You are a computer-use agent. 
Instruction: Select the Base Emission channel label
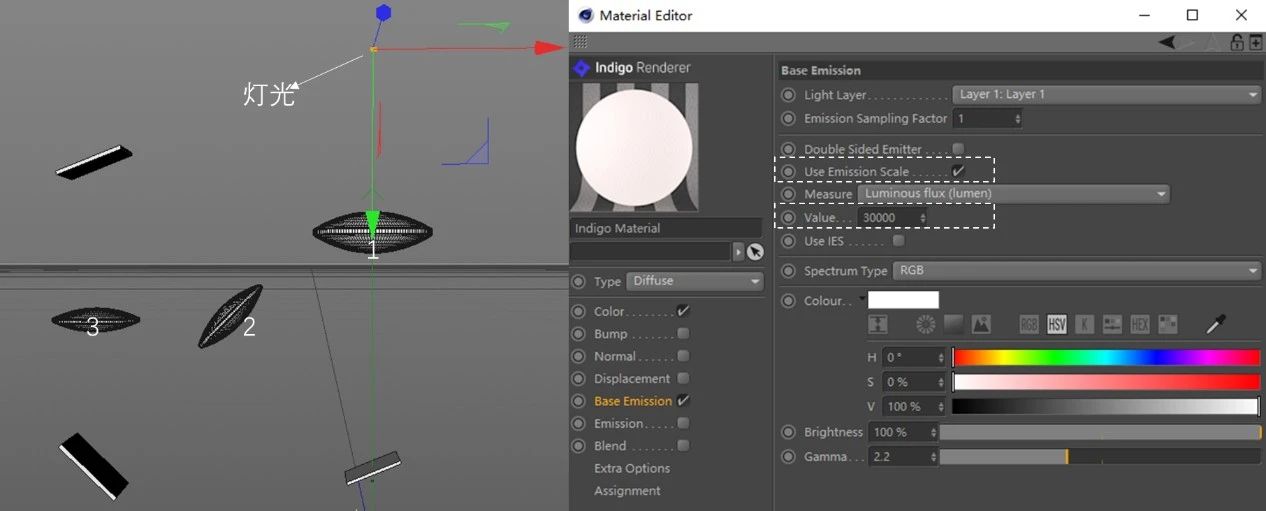click(633, 401)
